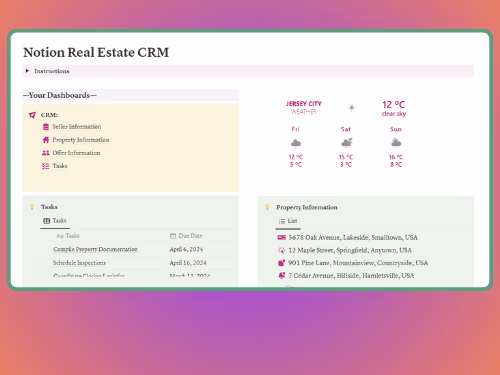Click the icon beside 5678 Oak Avenue

[282, 237]
